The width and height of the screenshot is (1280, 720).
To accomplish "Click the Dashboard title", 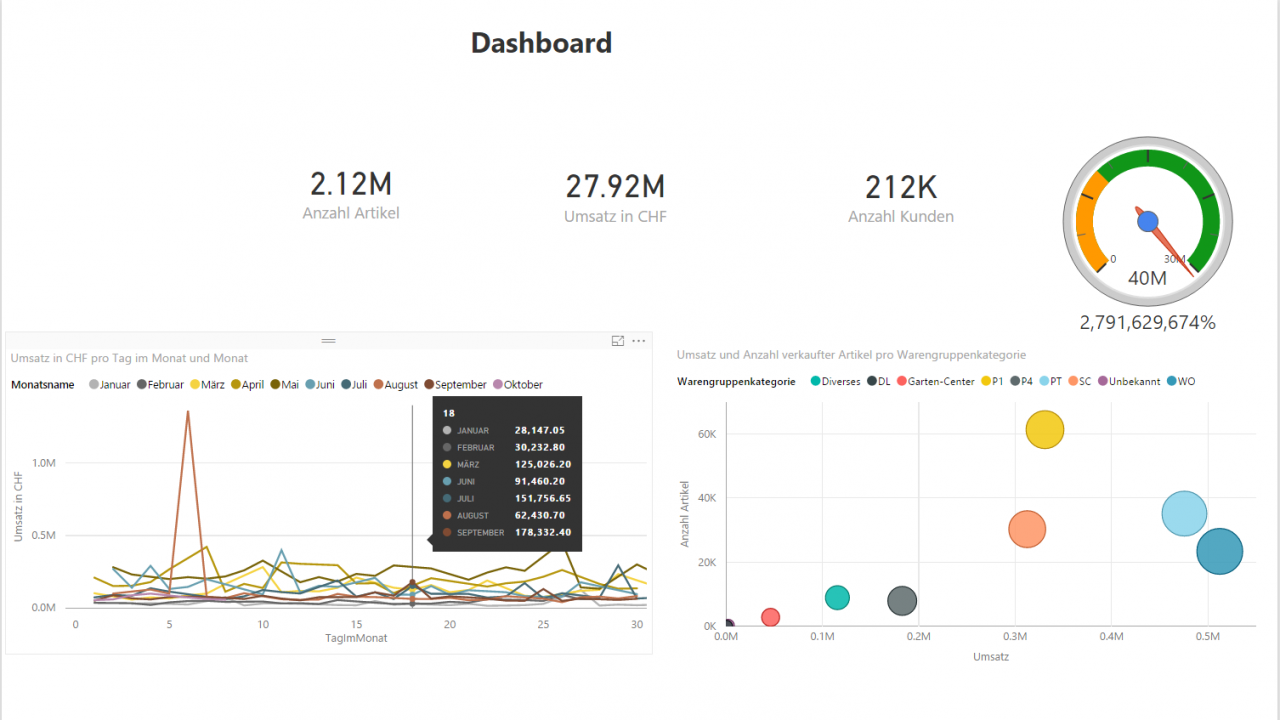I will 541,43.
